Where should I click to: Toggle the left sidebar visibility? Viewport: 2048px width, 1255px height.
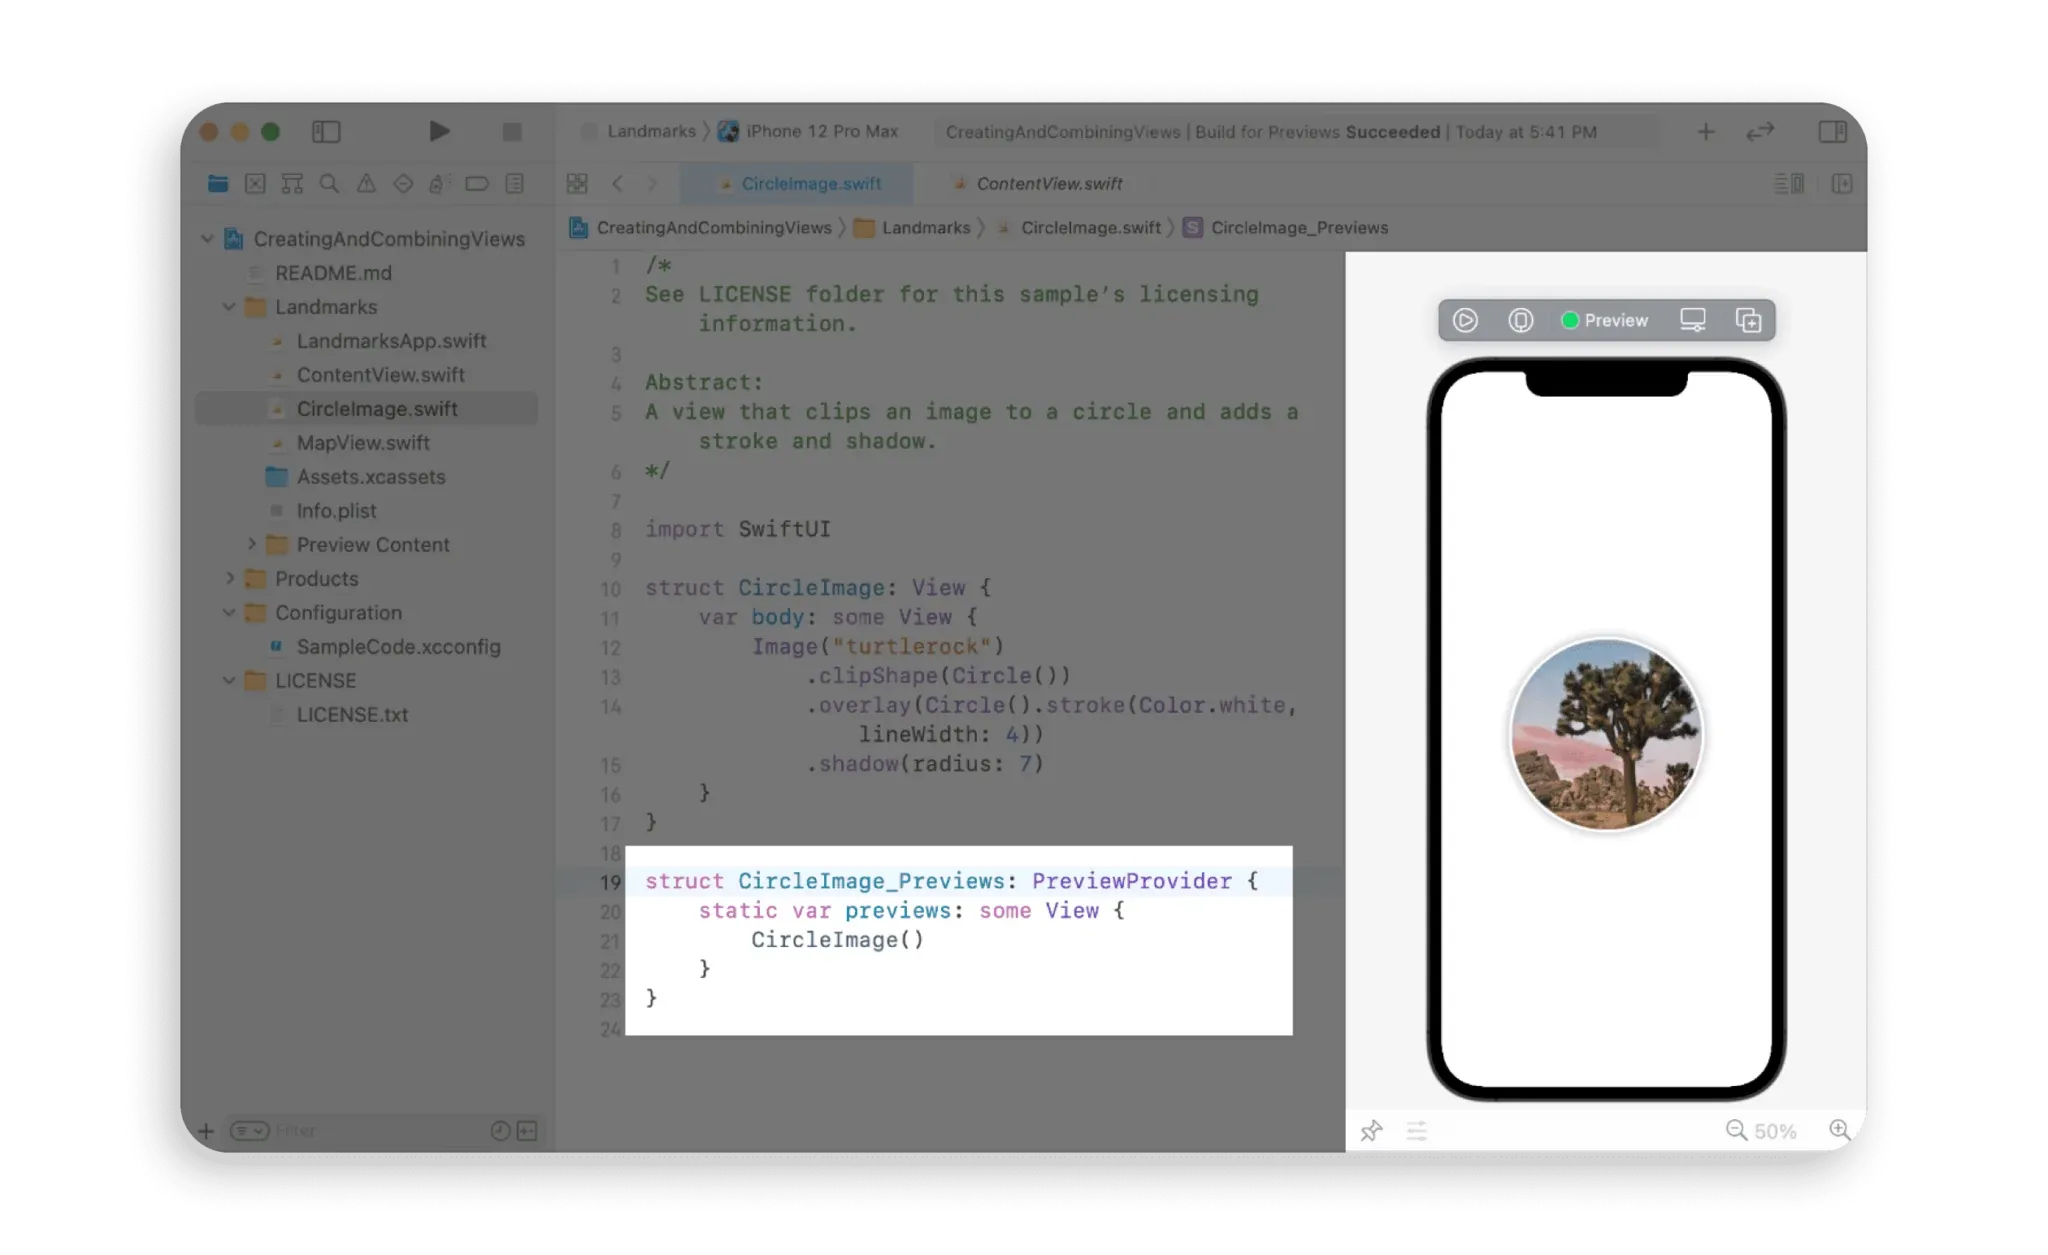coord(326,131)
